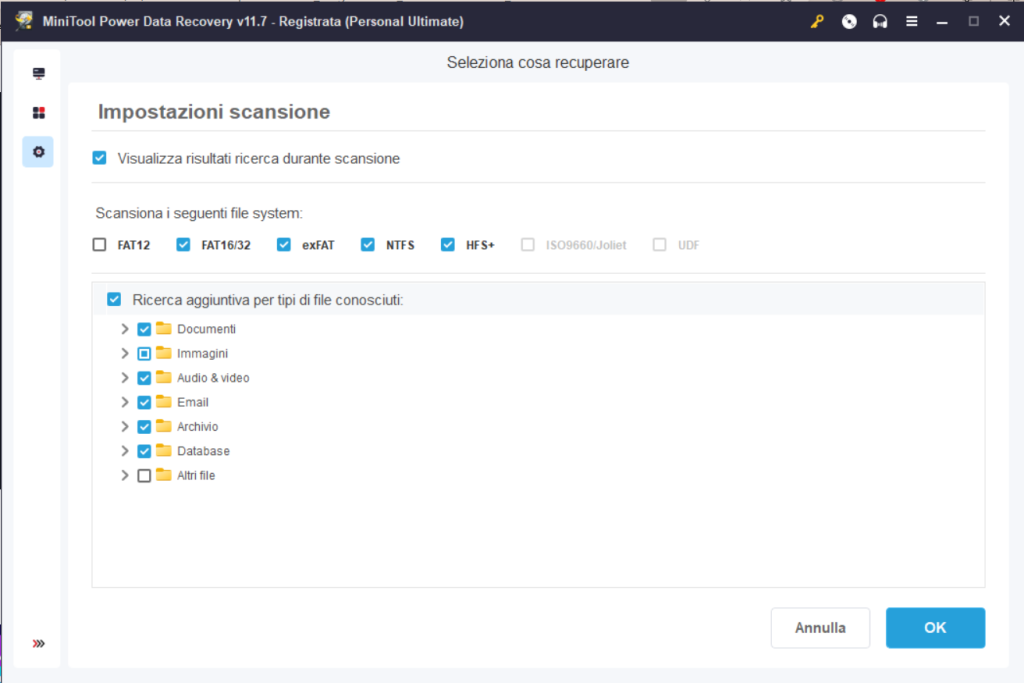Open the four-squares tools sidebar icon
Screen dimensions: 1024x683
[x=39, y=113]
